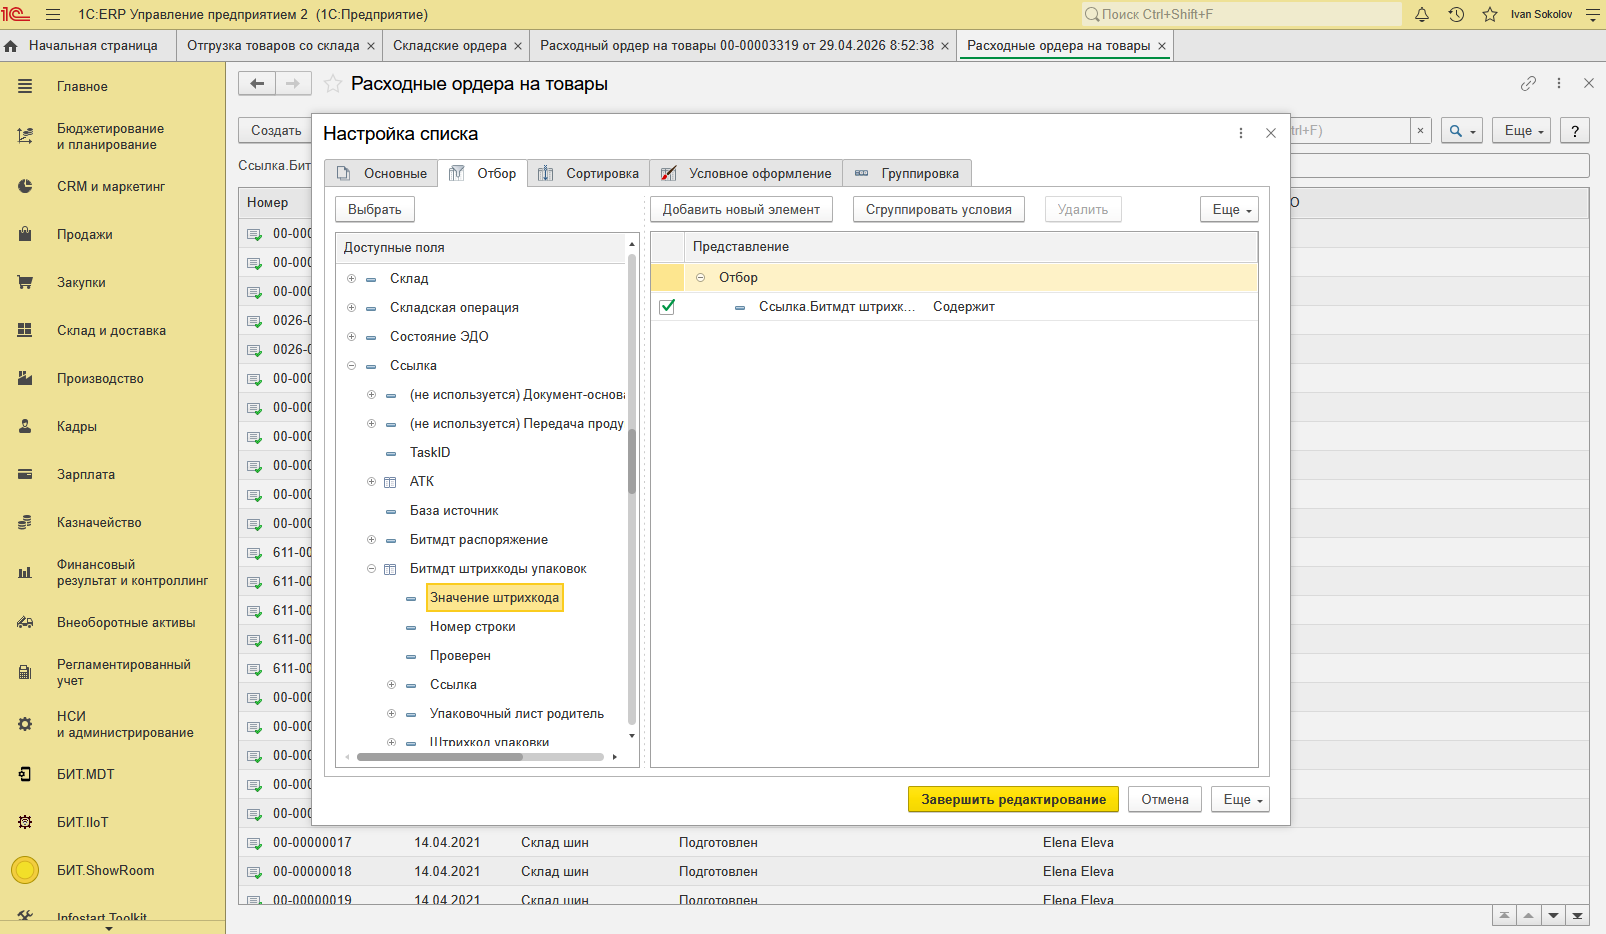The image size is (1606, 934).
Task: Open CRM и маркетинг section
Action: tap(112, 187)
